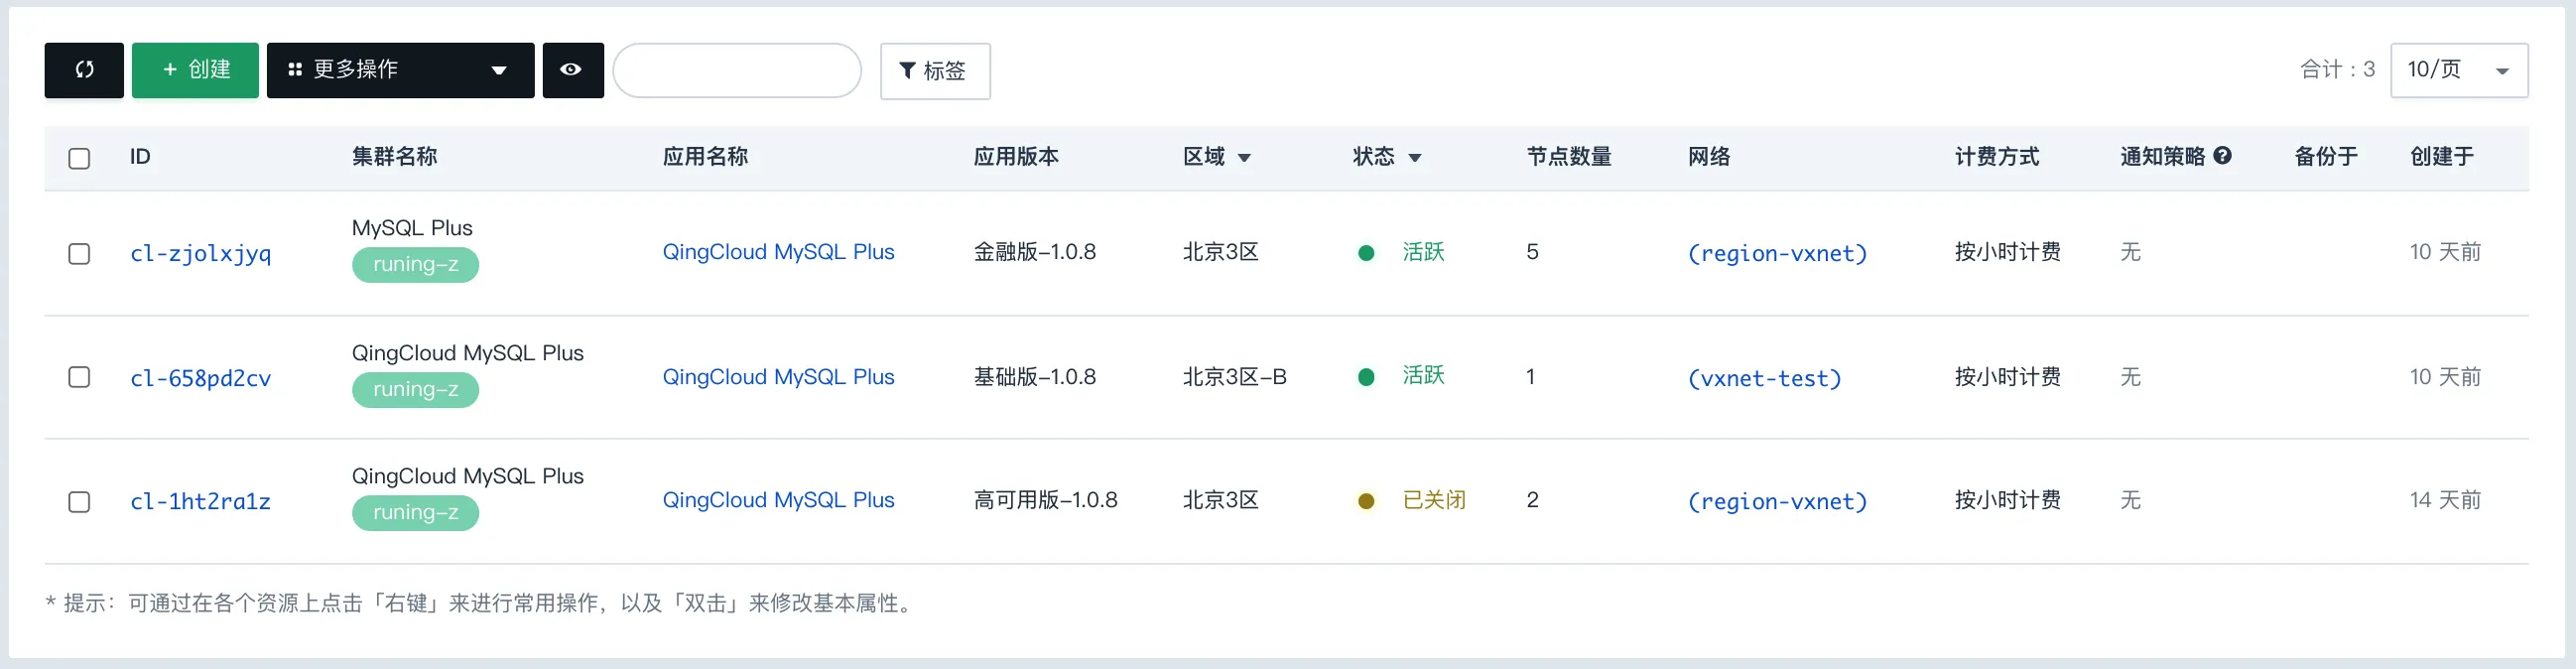Click the refresh icon button
Screen dimensions: 2576x669
(84, 70)
